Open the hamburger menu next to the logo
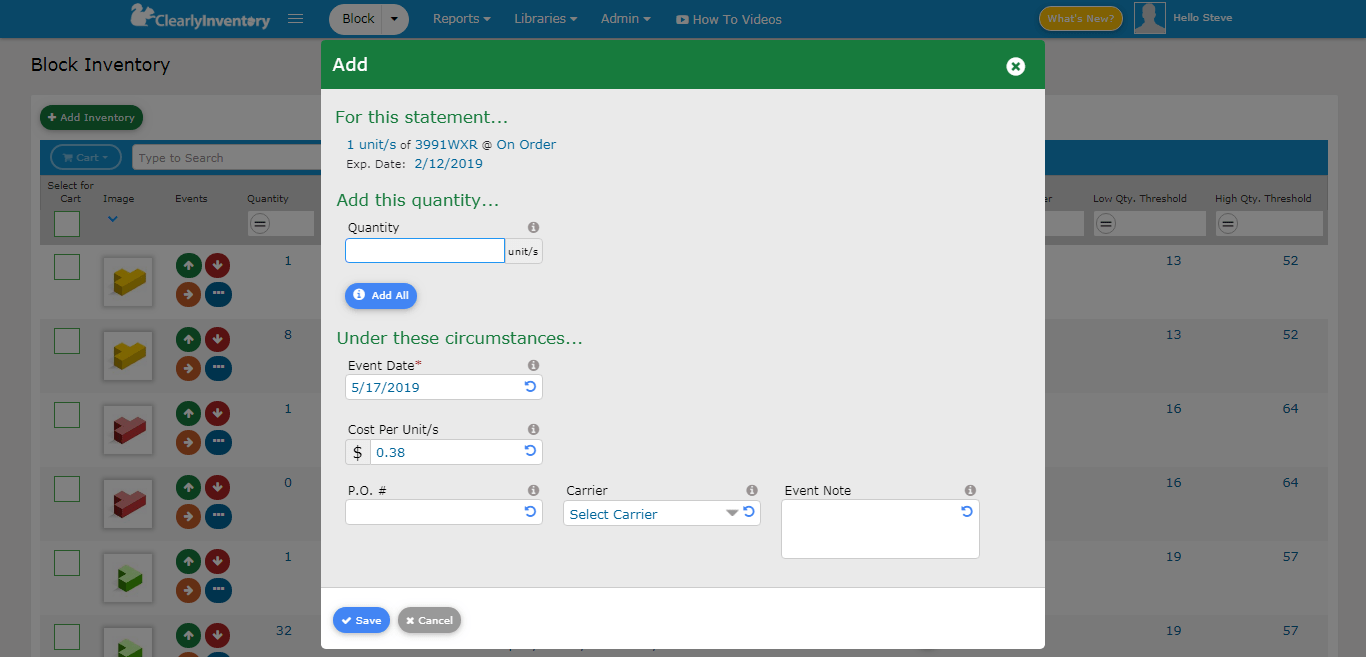This screenshot has height=657, width=1366. 295,19
